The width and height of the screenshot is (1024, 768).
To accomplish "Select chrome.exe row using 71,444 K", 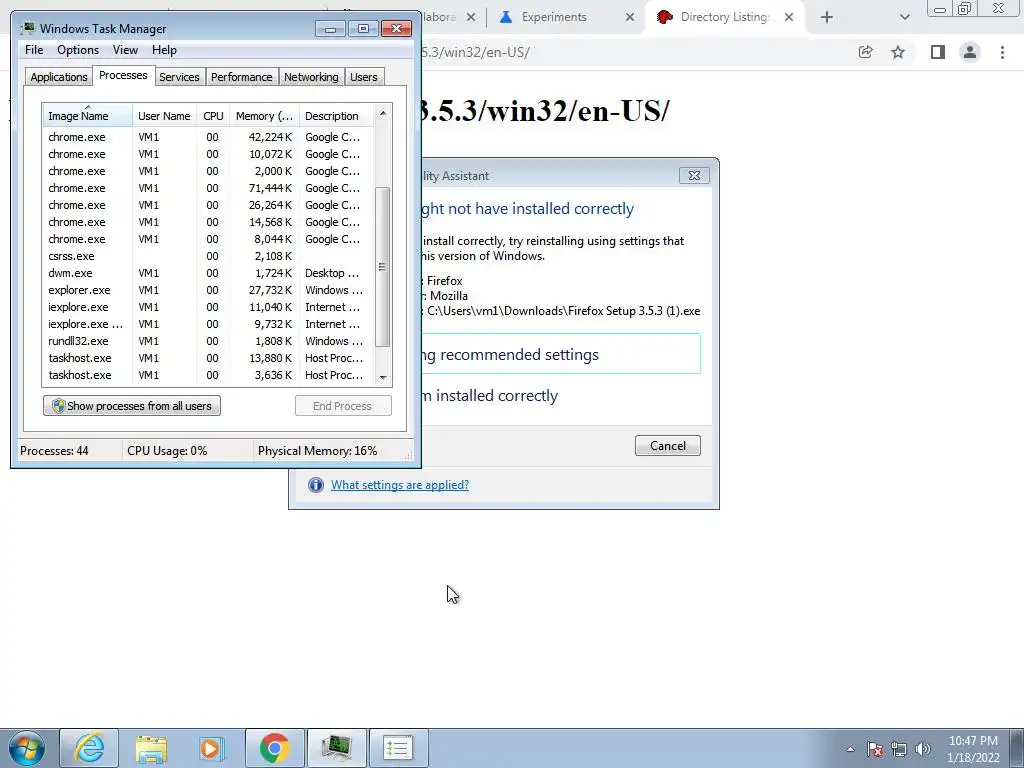I will (x=208, y=188).
